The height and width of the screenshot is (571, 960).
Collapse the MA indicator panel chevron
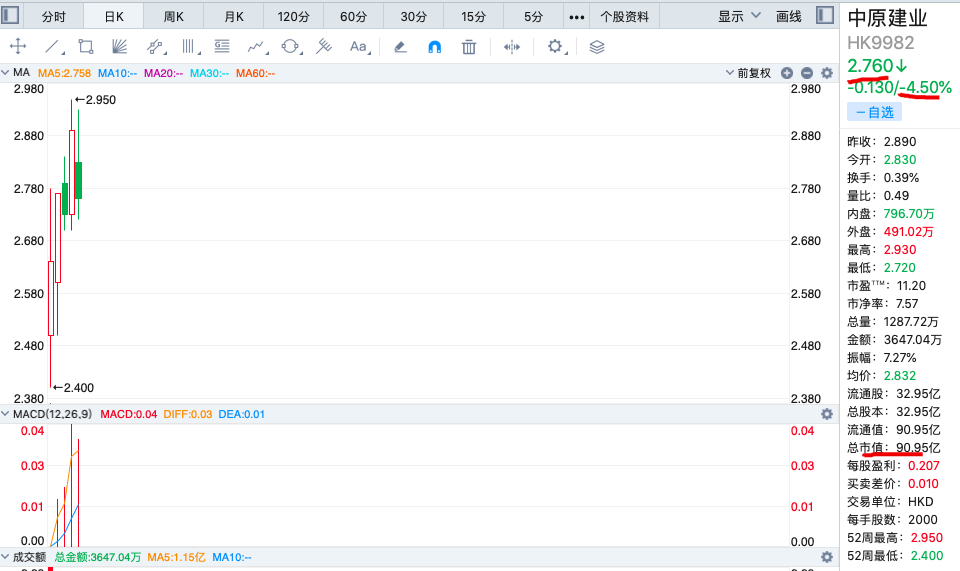[x=6, y=73]
